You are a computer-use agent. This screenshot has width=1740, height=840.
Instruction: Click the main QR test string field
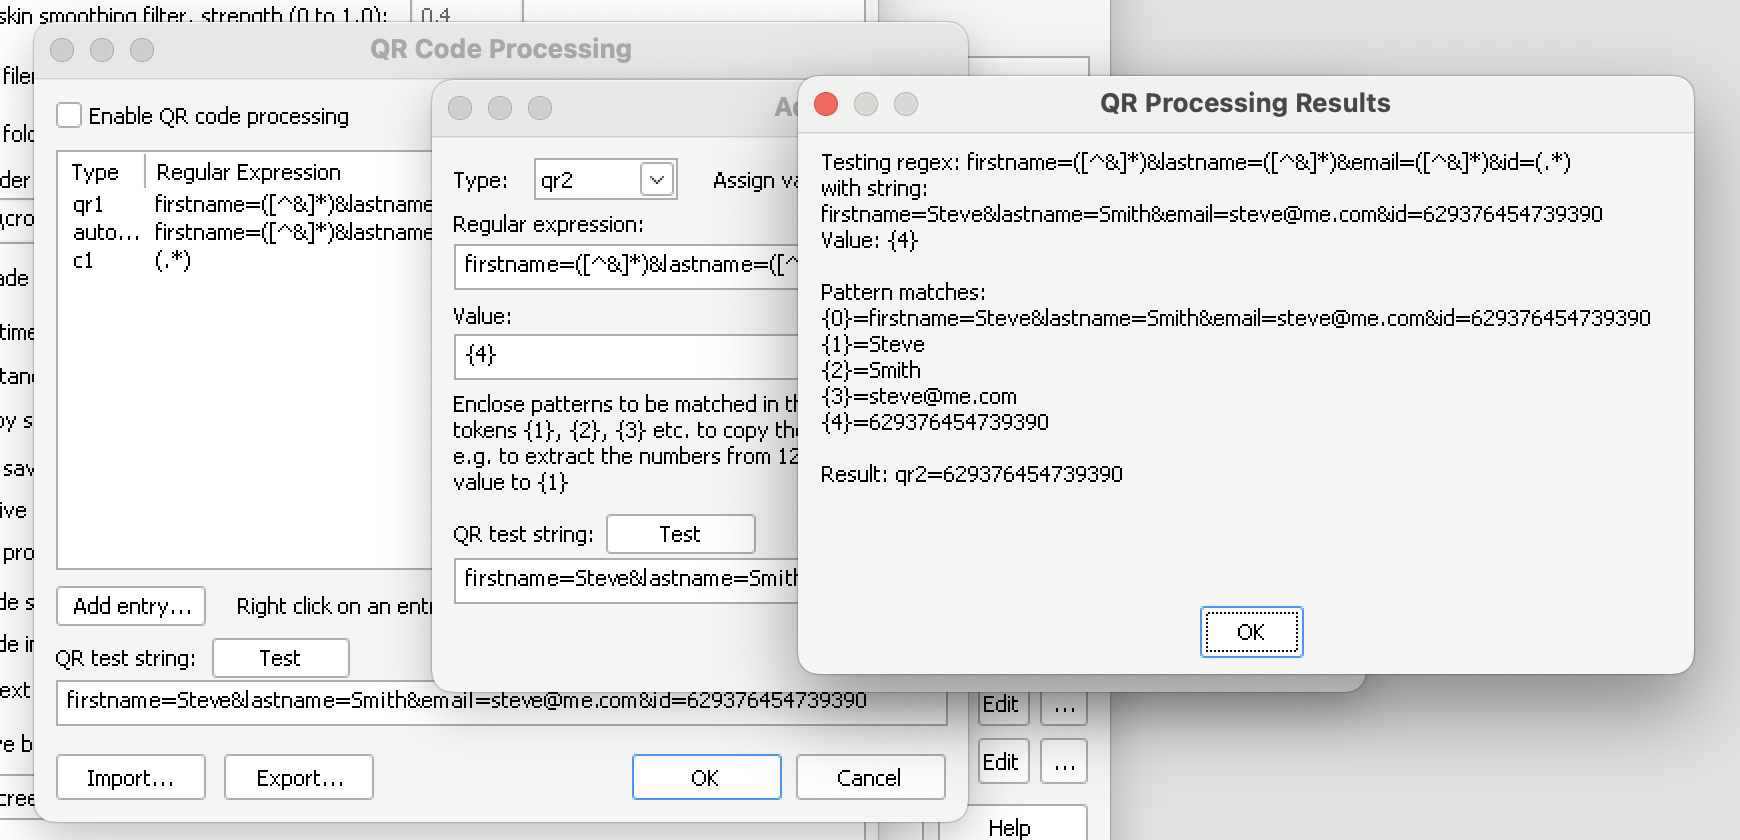500,701
